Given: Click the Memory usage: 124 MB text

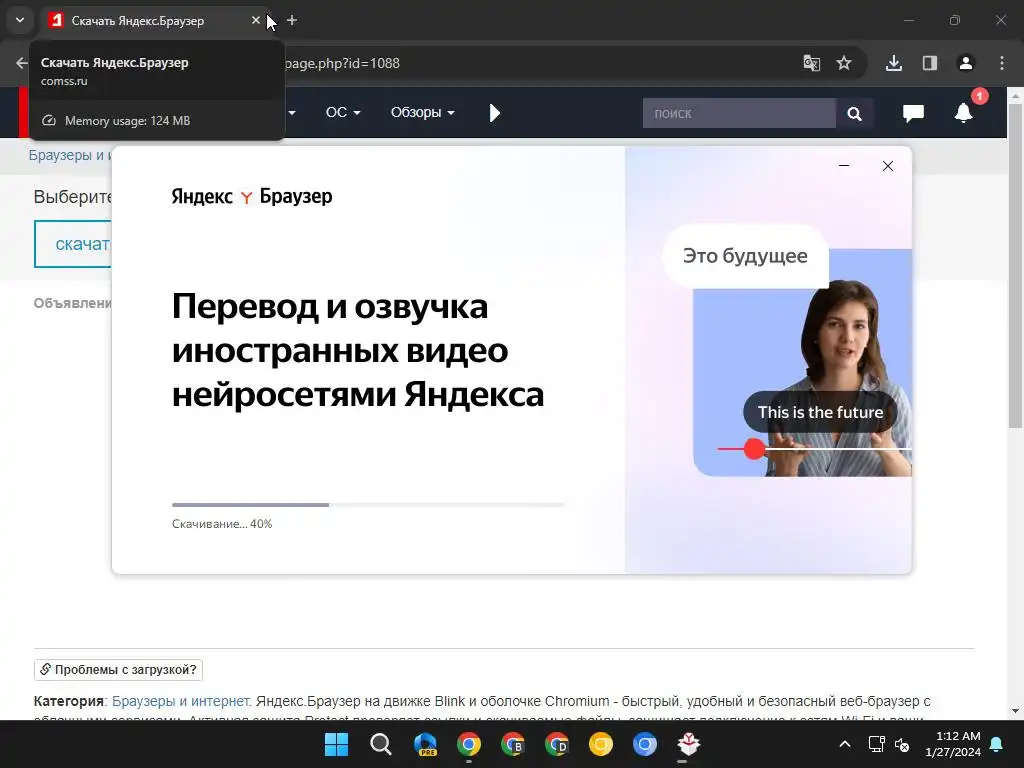Looking at the screenshot, I should point(127,121).
